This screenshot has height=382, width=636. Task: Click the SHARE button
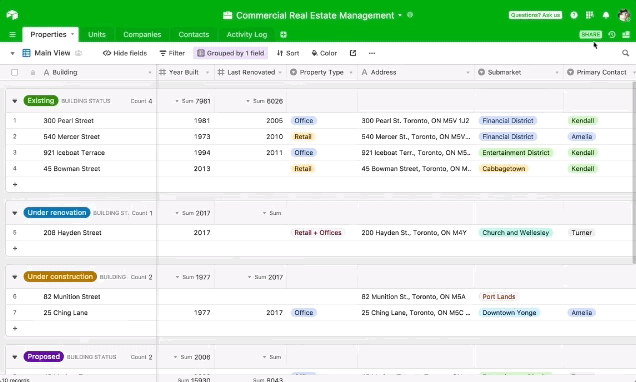coord(591,34)
